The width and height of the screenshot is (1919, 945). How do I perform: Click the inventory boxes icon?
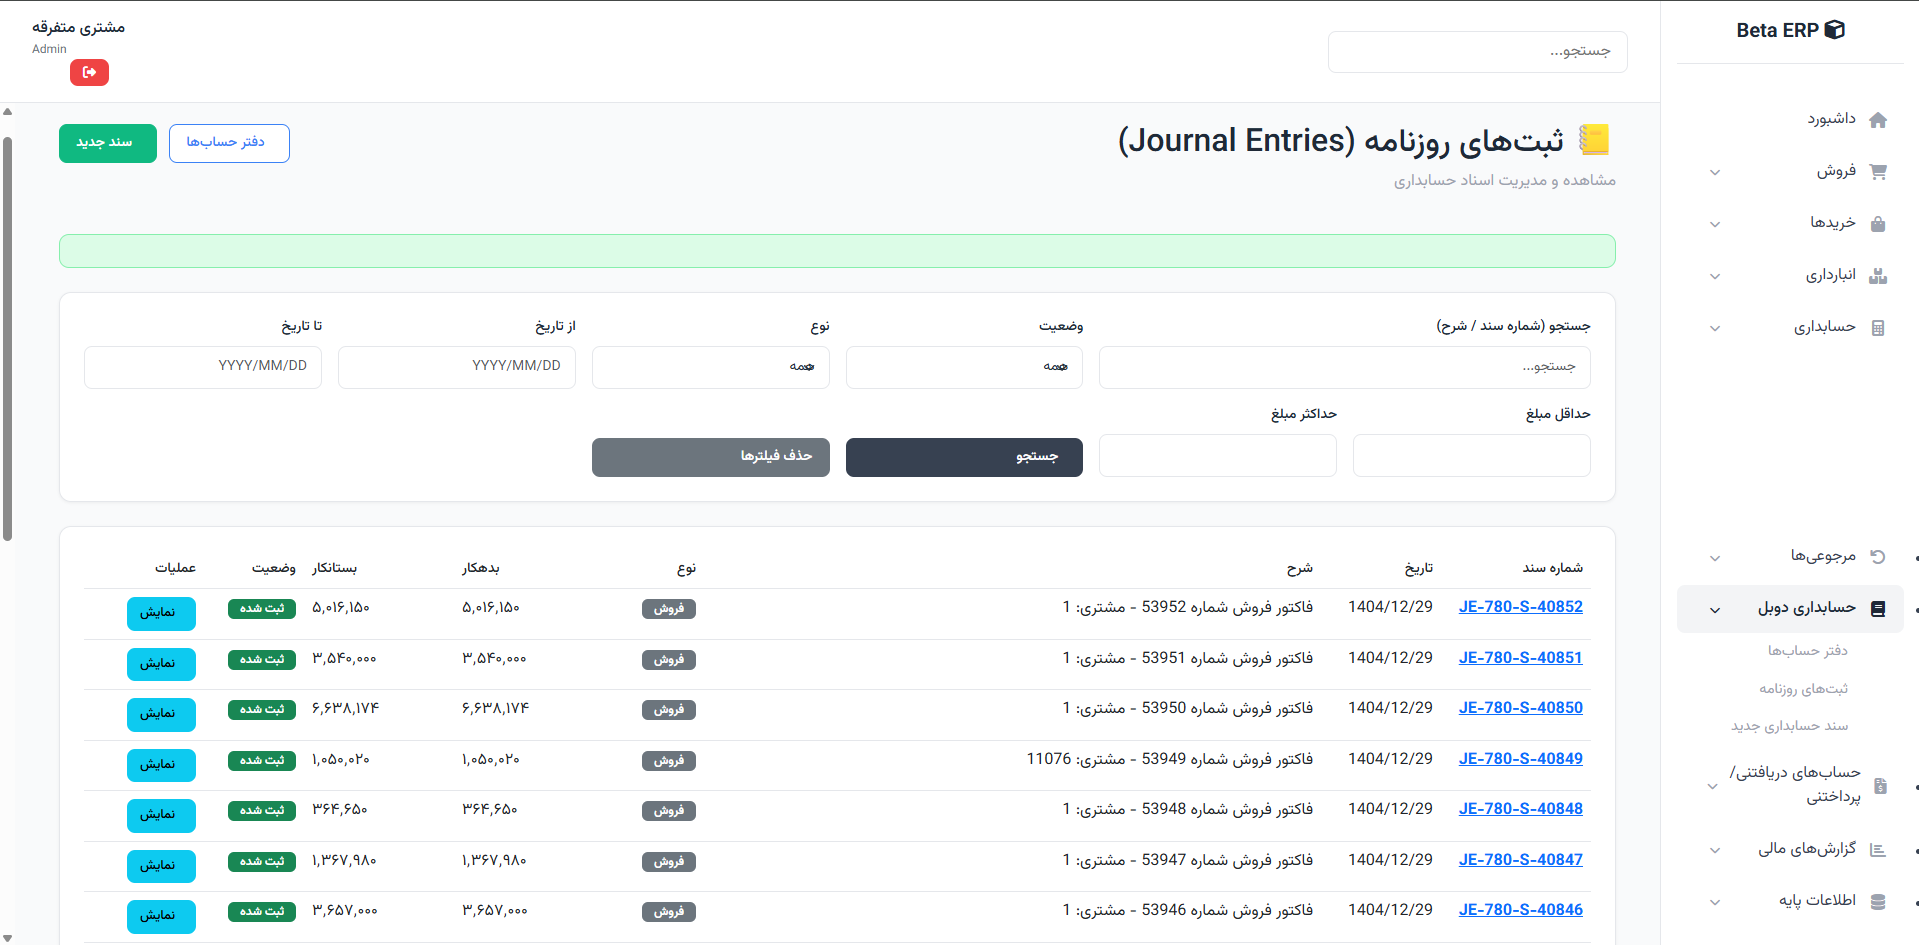(1878, 276)
